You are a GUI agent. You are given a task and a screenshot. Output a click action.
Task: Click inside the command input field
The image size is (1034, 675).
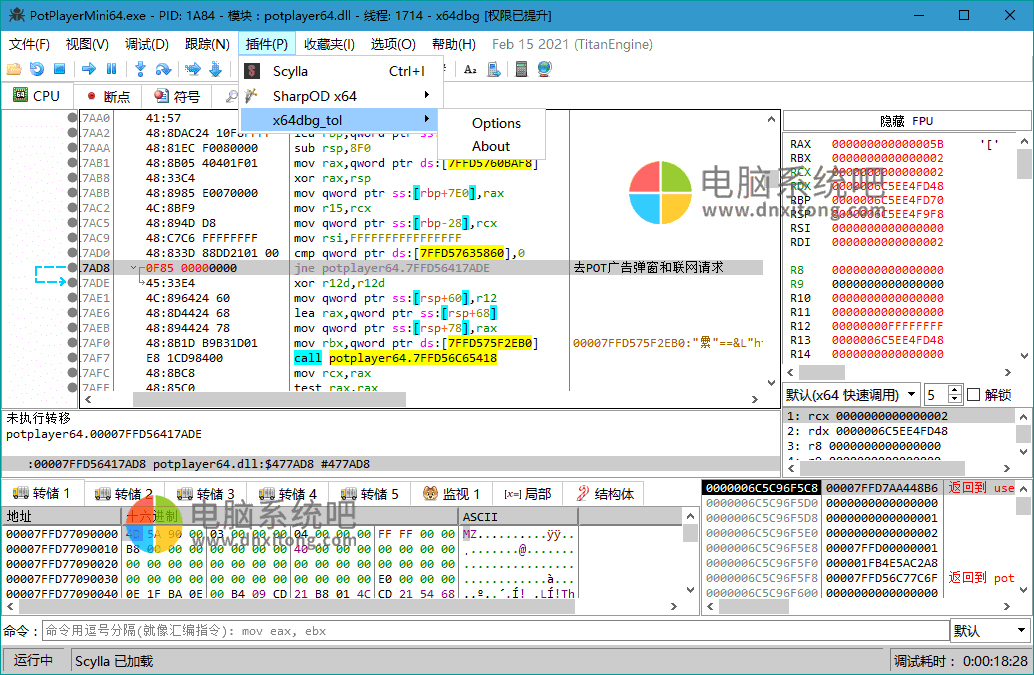tap(495, 631)
